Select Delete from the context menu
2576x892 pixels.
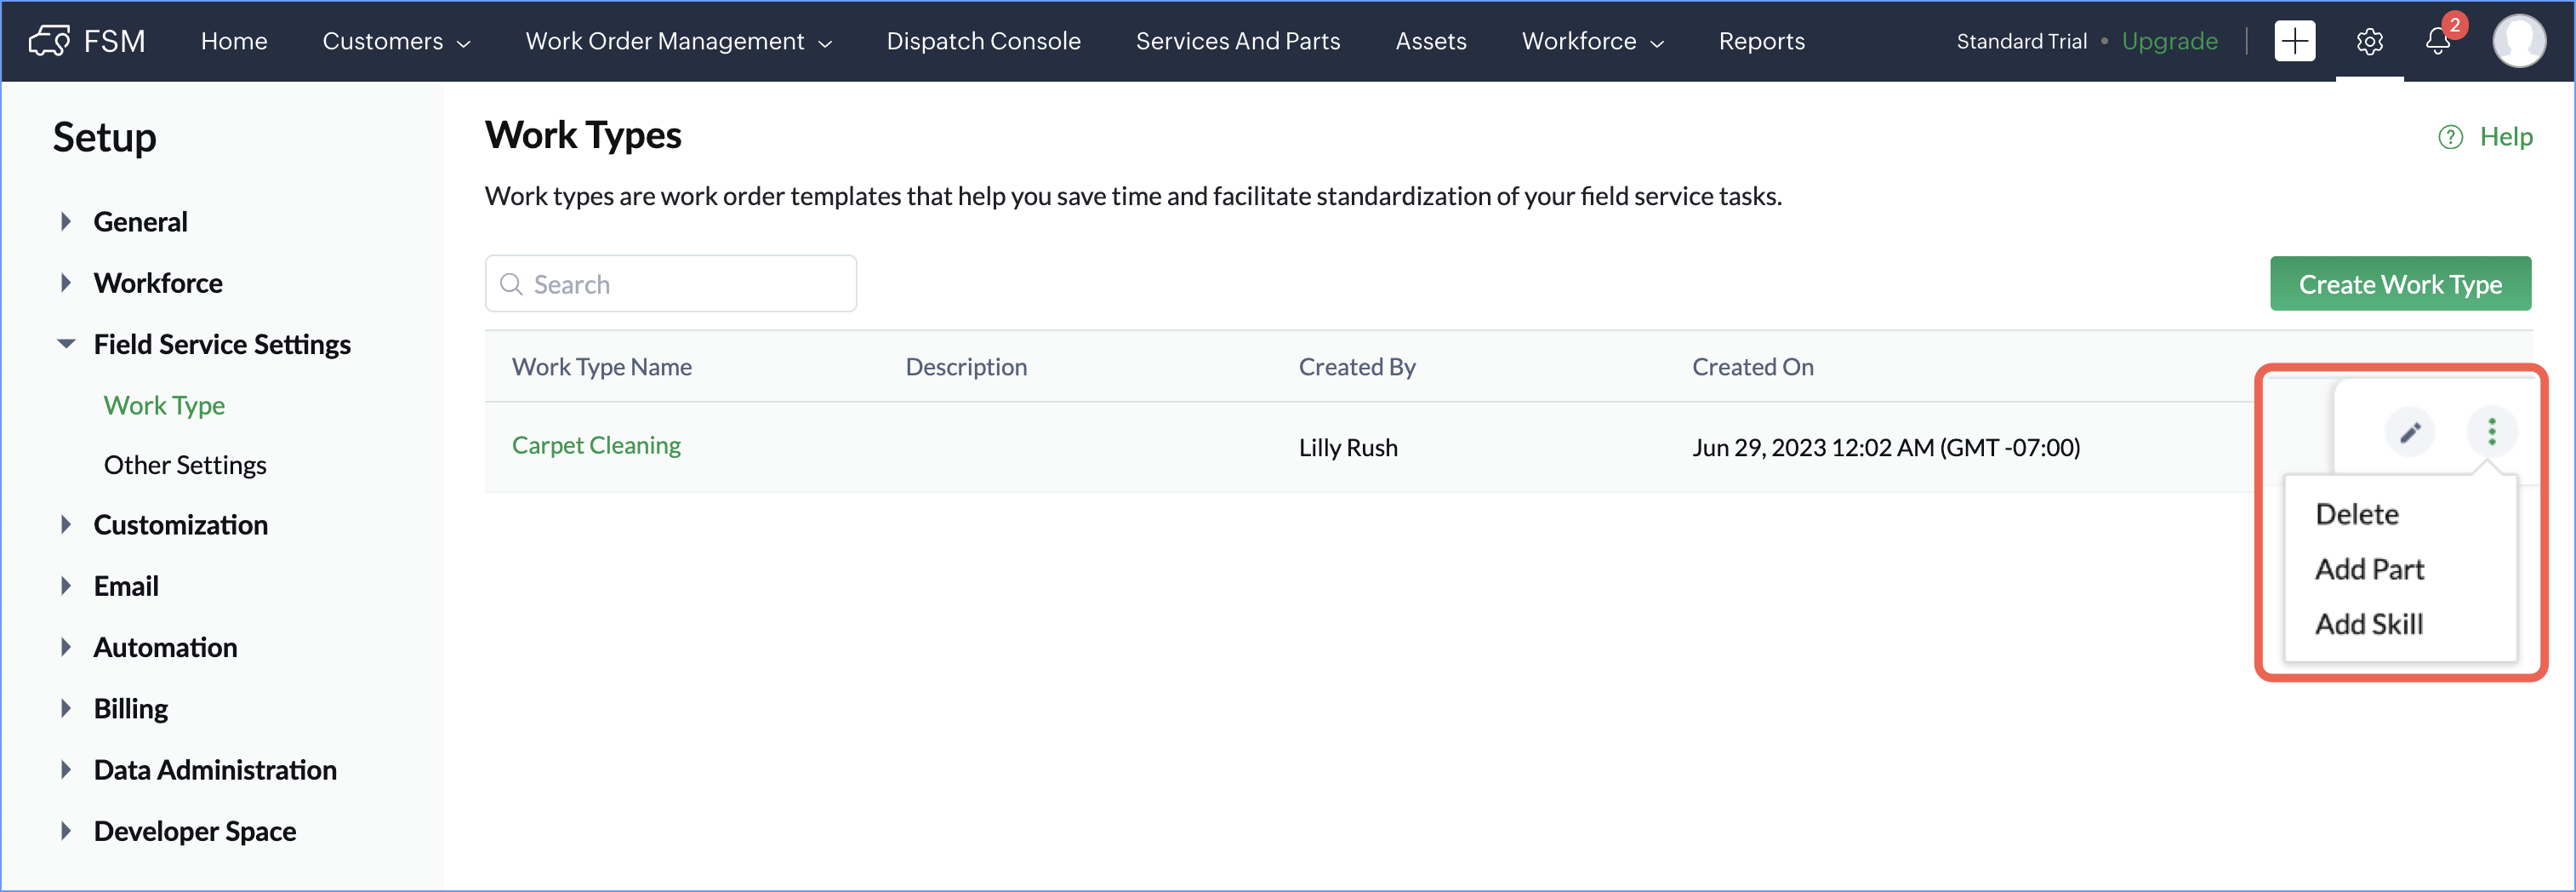click(2357, 514)
